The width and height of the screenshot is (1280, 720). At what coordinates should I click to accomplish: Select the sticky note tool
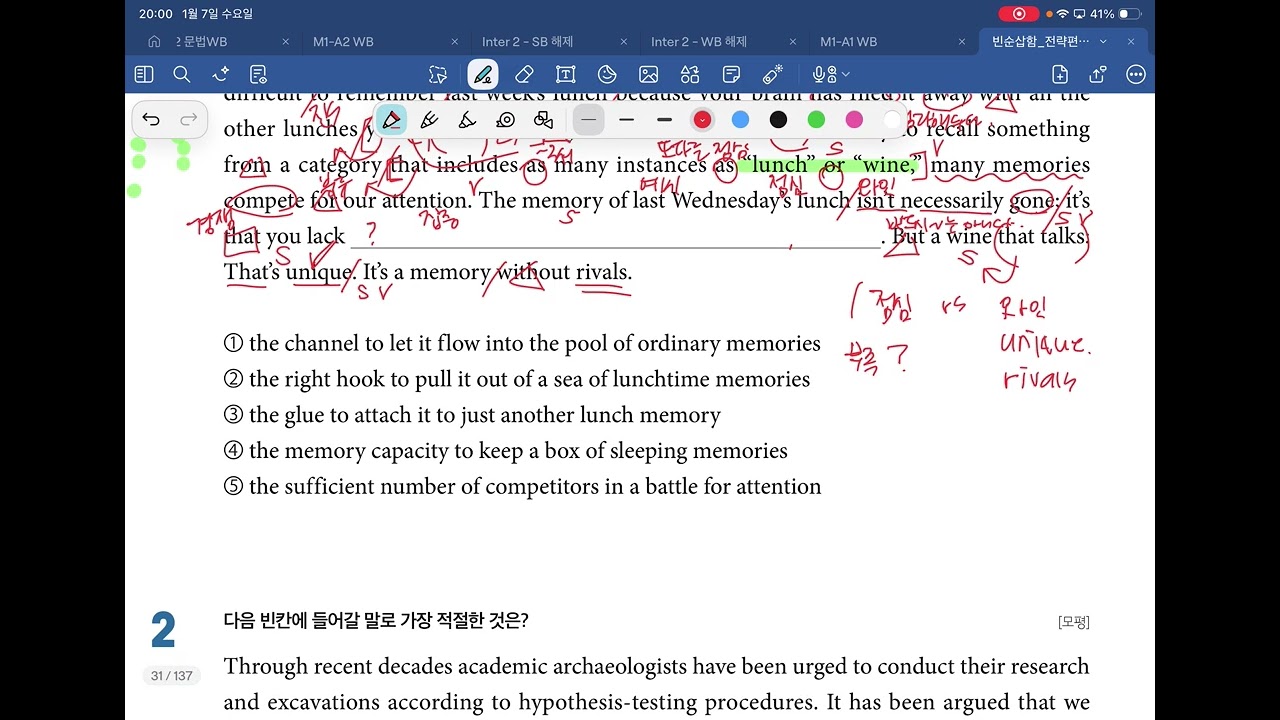(731, 74)
